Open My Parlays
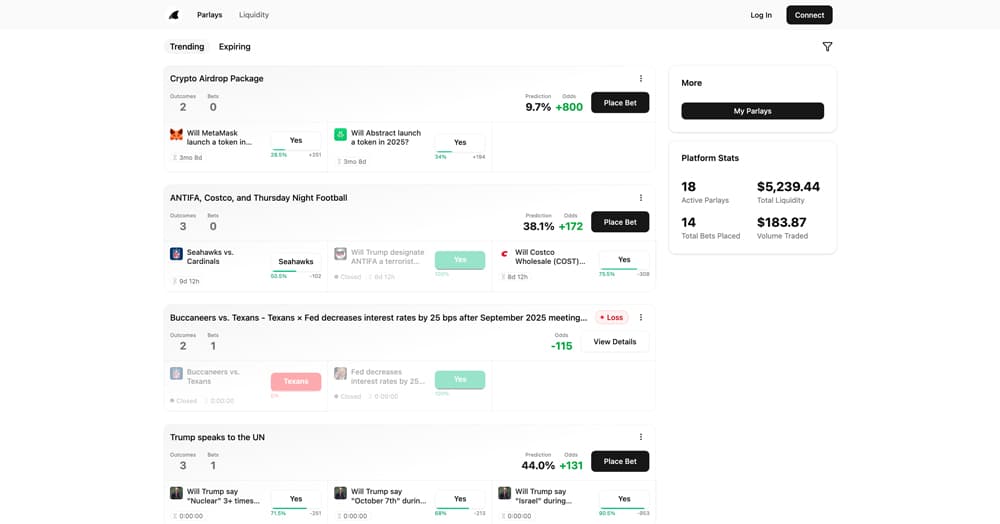1000x524 pixels. tap(753, 111)
